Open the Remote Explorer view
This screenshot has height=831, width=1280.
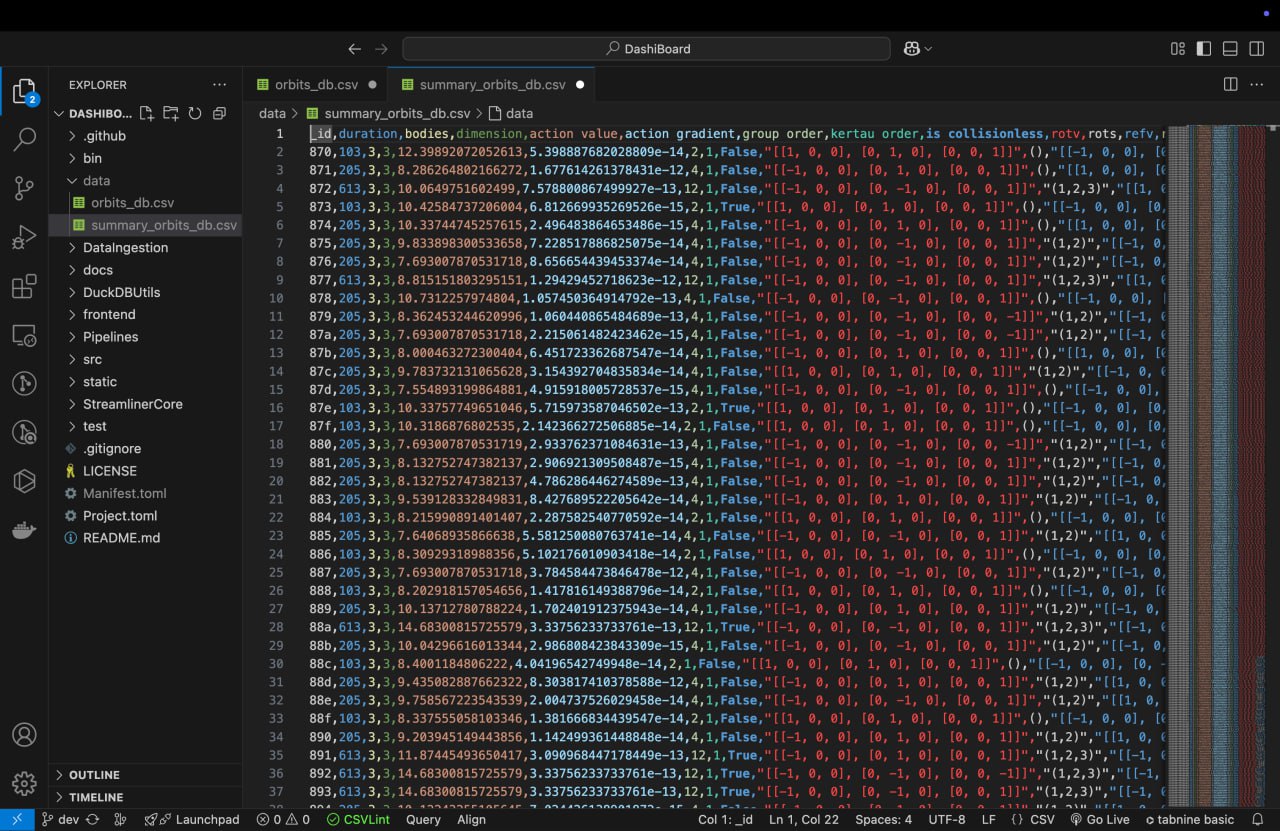pos(24,335)
